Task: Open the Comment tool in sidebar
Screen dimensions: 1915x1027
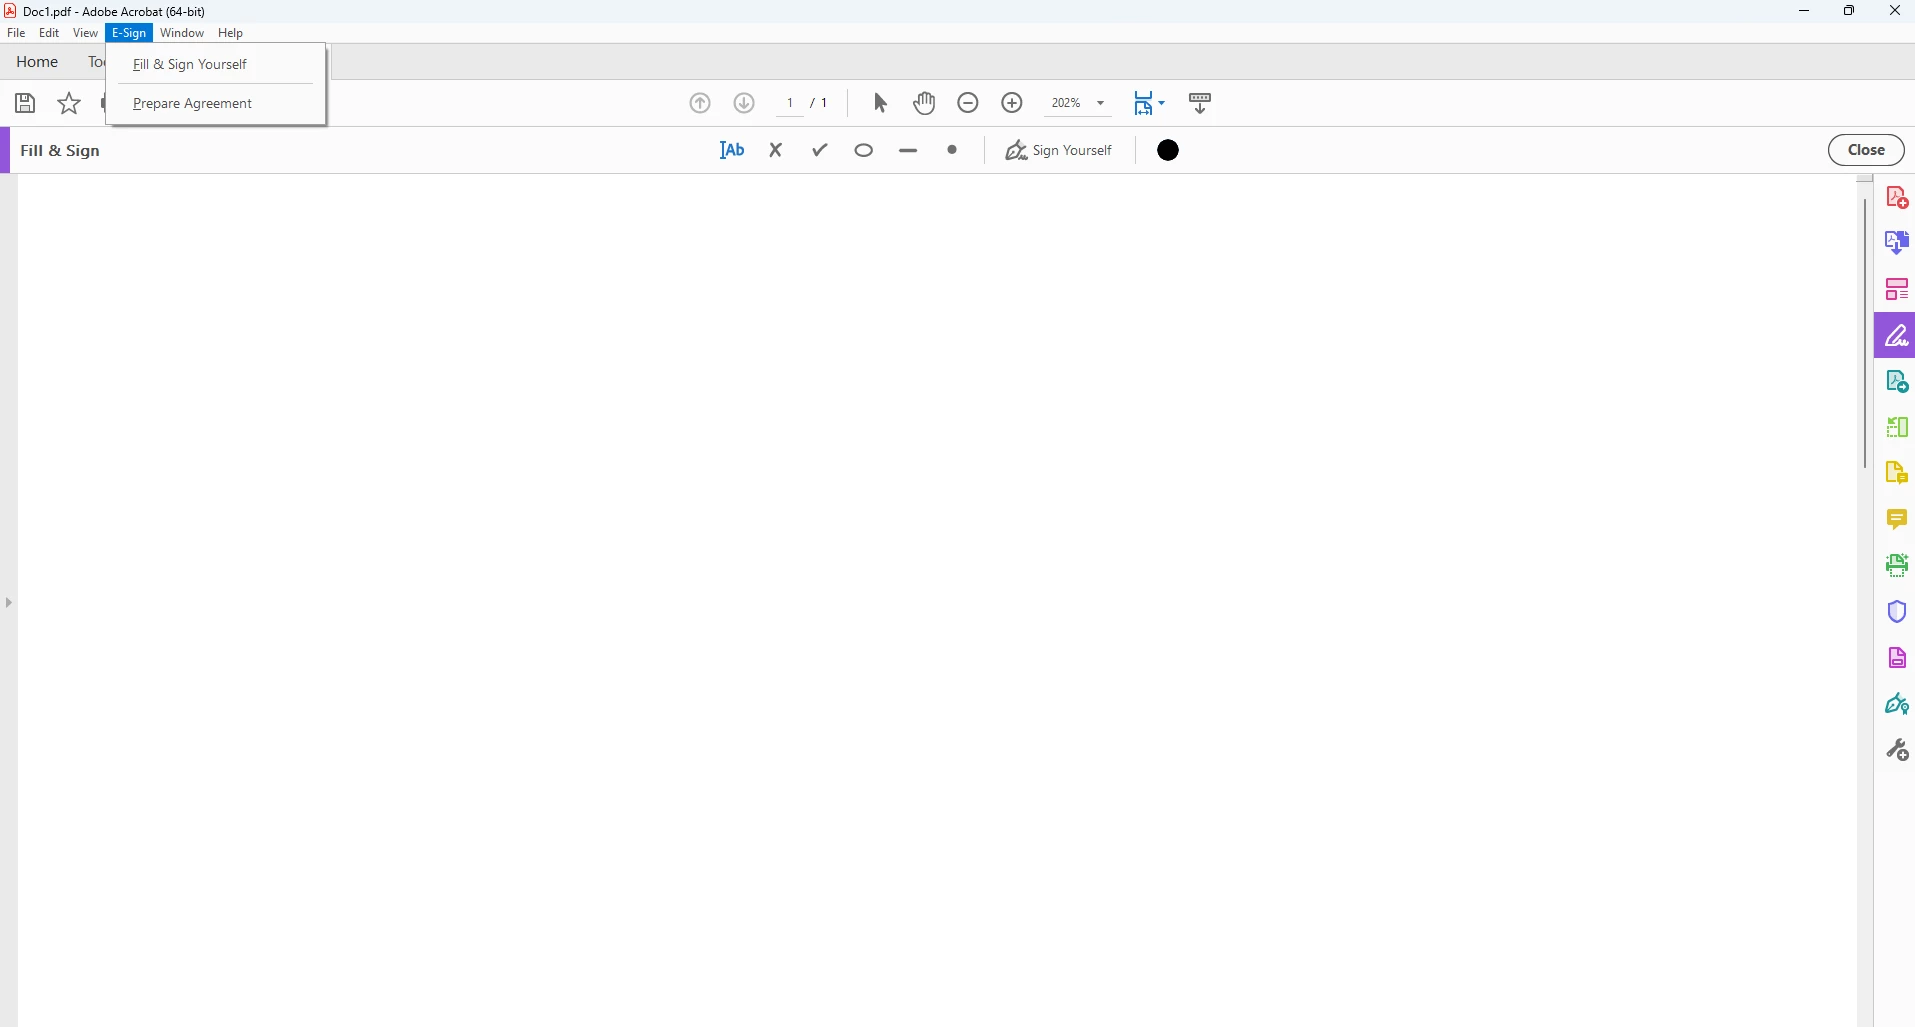Action: point(1897,519)
